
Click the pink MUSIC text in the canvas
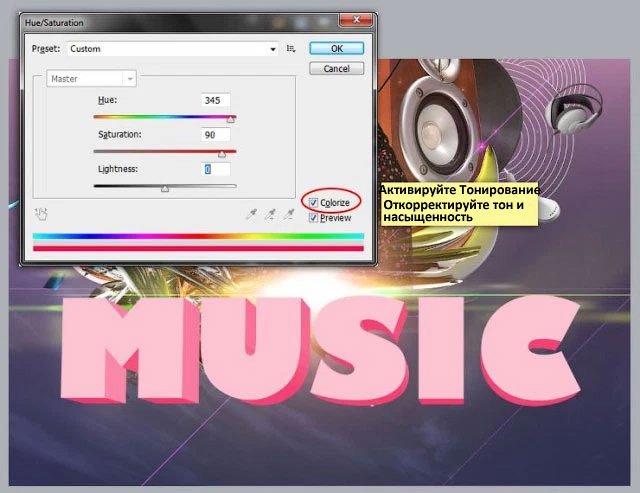(x=320, y=351)
